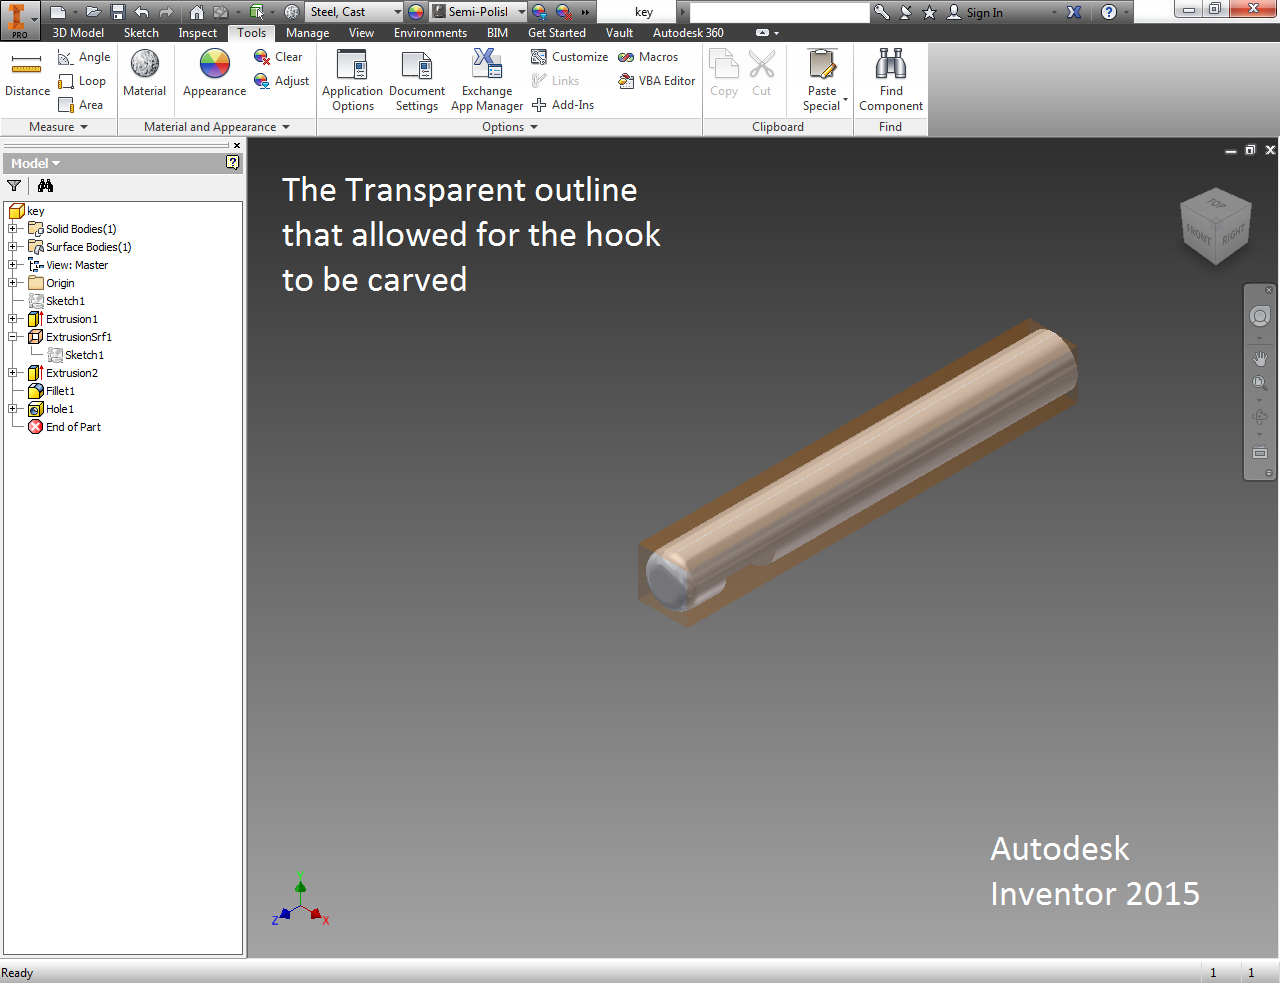
Task: Switch to the Environments tab
Action: [430, 33]
